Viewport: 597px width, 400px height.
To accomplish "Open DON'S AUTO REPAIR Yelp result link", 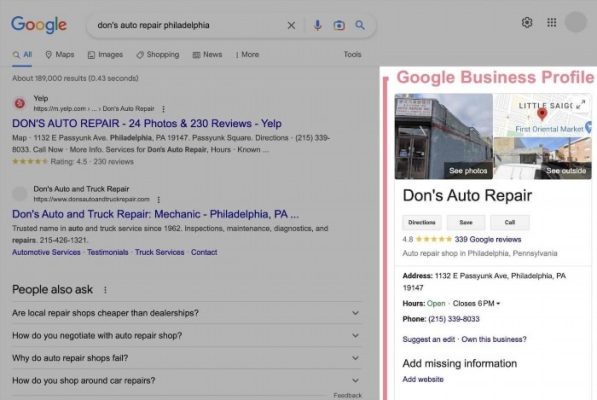I will (147, 124).
